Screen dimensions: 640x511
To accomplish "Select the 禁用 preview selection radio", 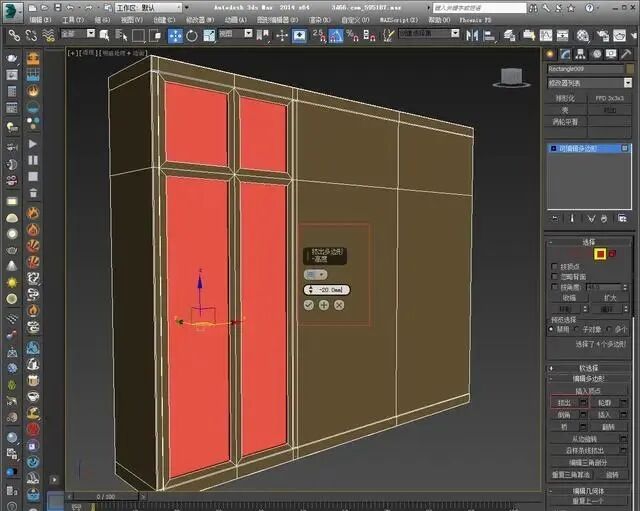I will [551, 329].
